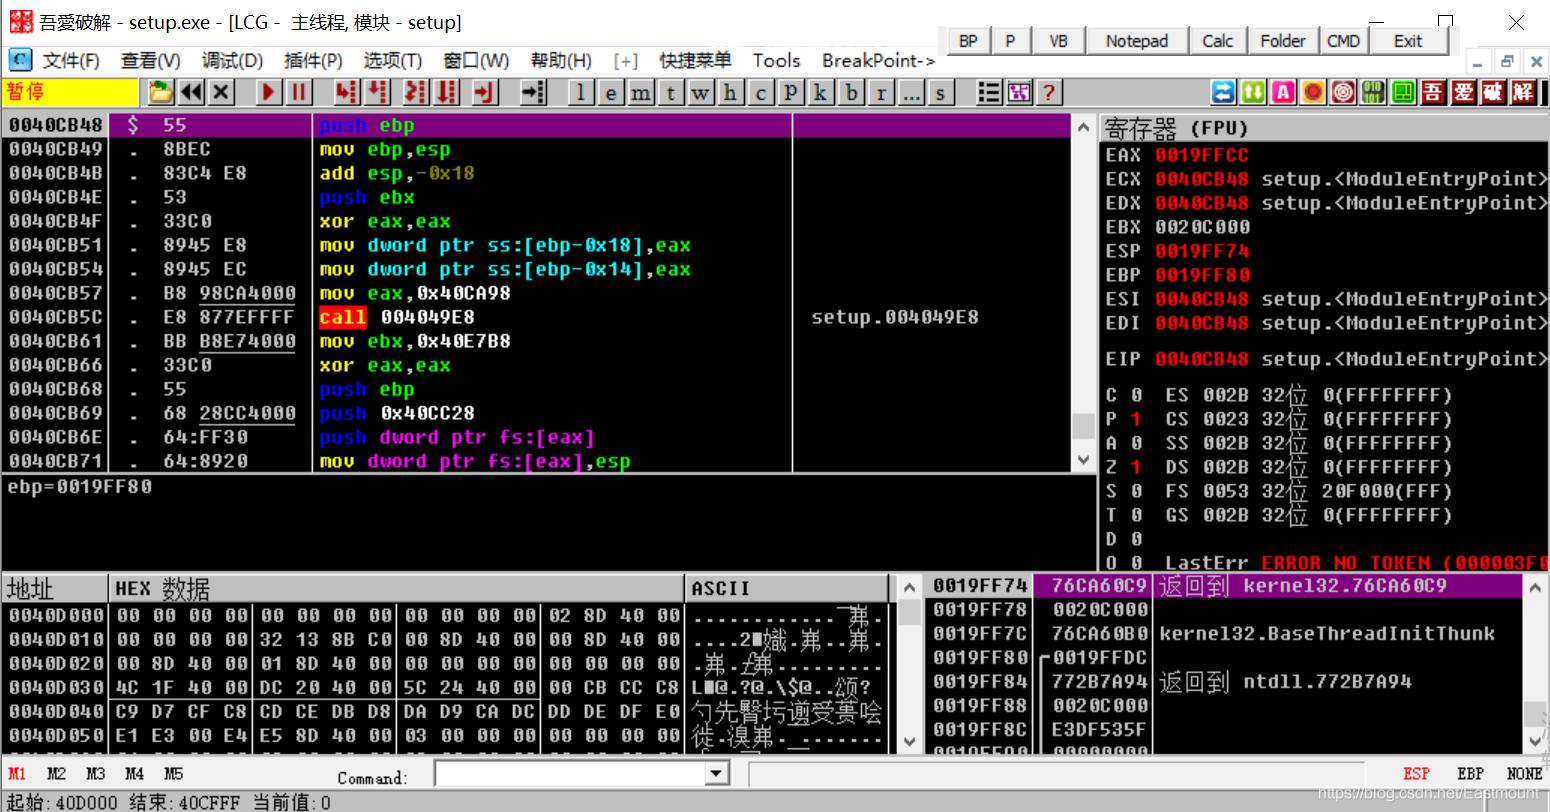The width and height of the screenshot is (1550, 812).
Task: Open a file with the folder icon
Action: pyautogui.click(x=161, y=92)
